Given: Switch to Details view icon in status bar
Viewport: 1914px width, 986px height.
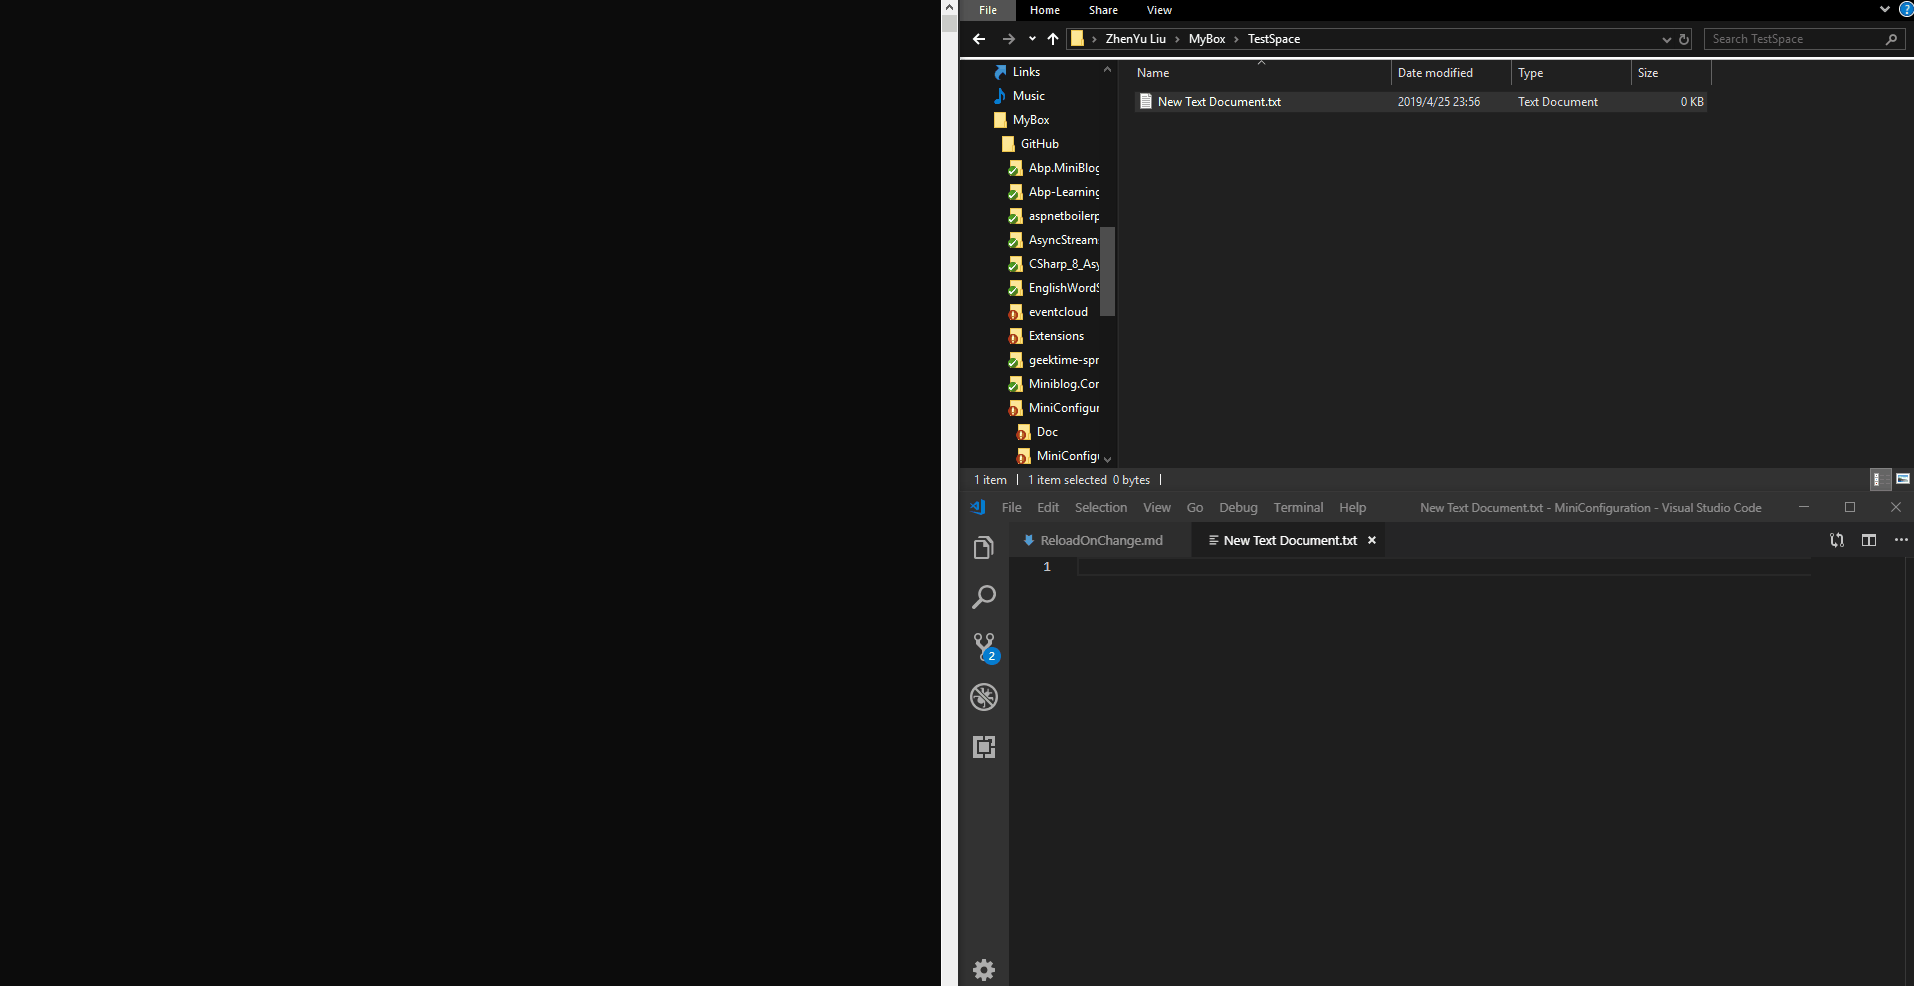Looking at the screenshot, I should (x=1880, y=479).
